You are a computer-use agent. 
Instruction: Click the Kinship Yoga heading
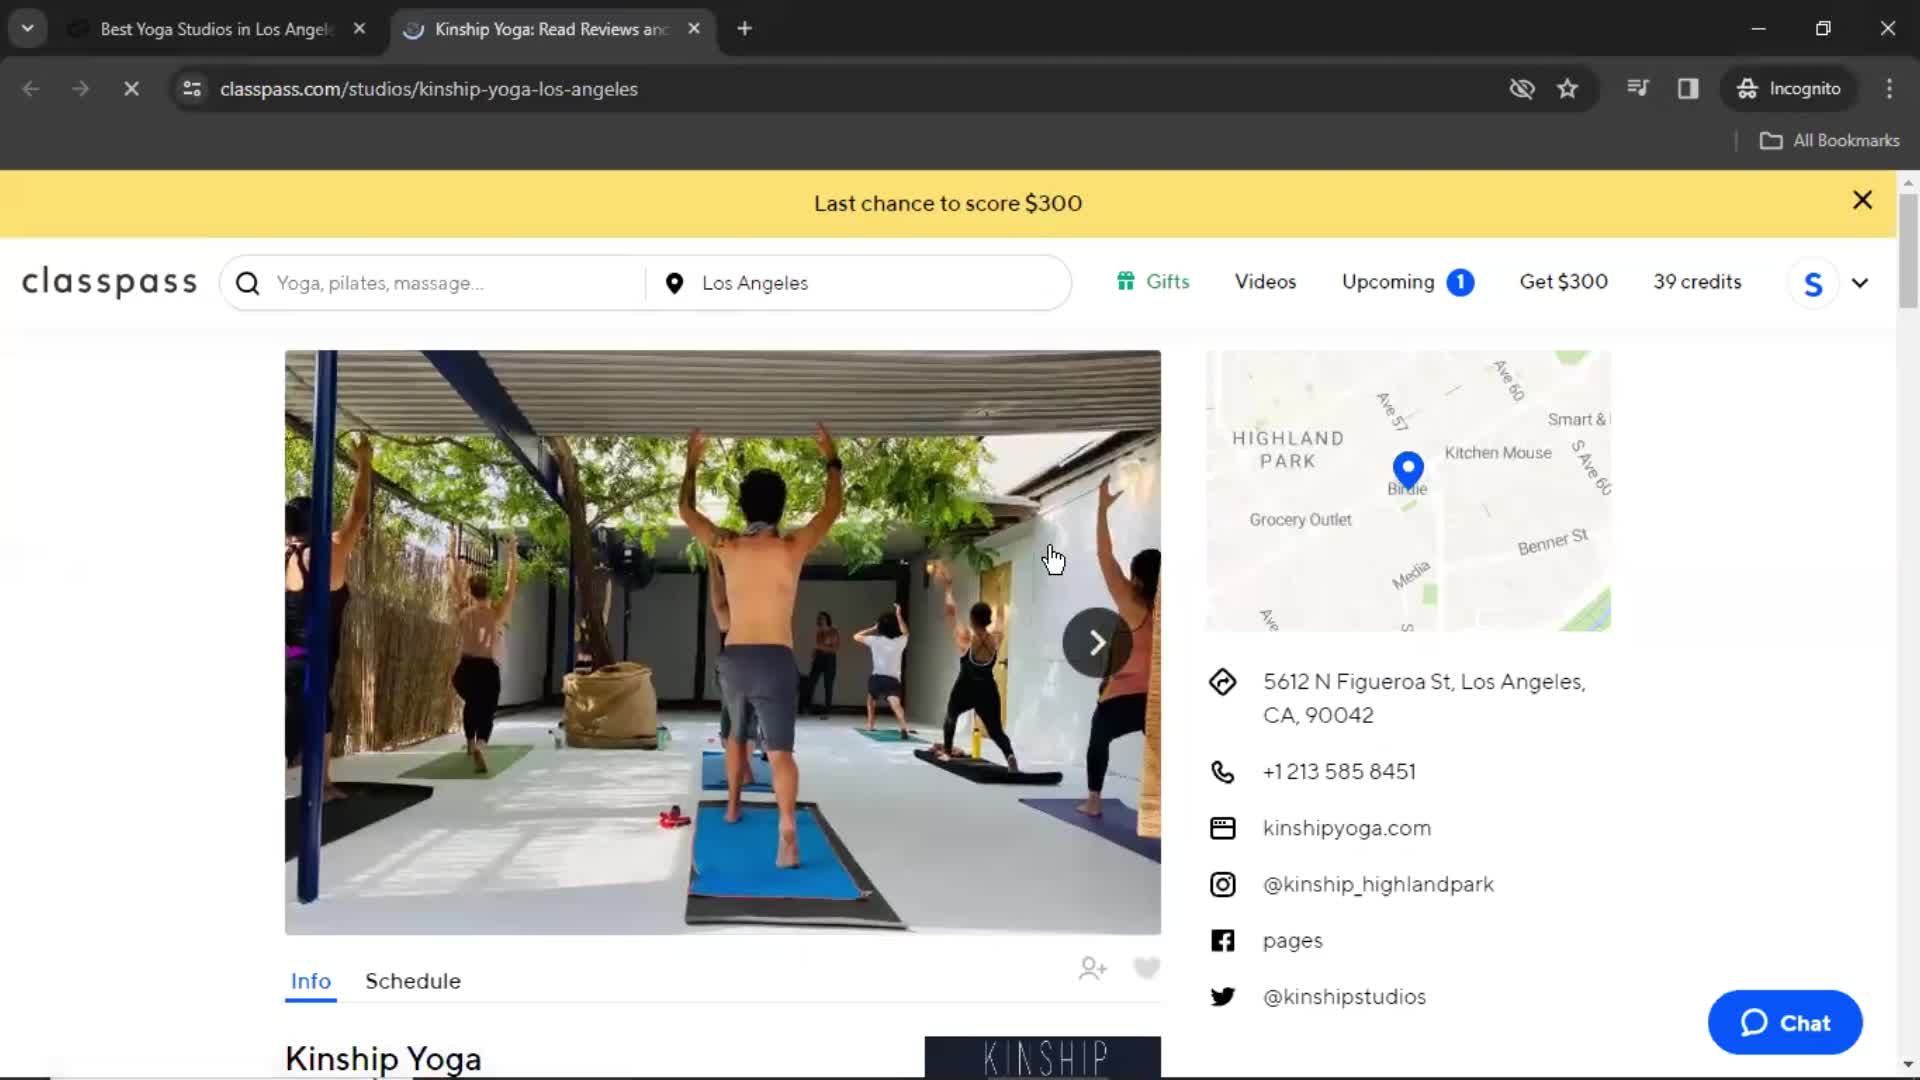383,1058
